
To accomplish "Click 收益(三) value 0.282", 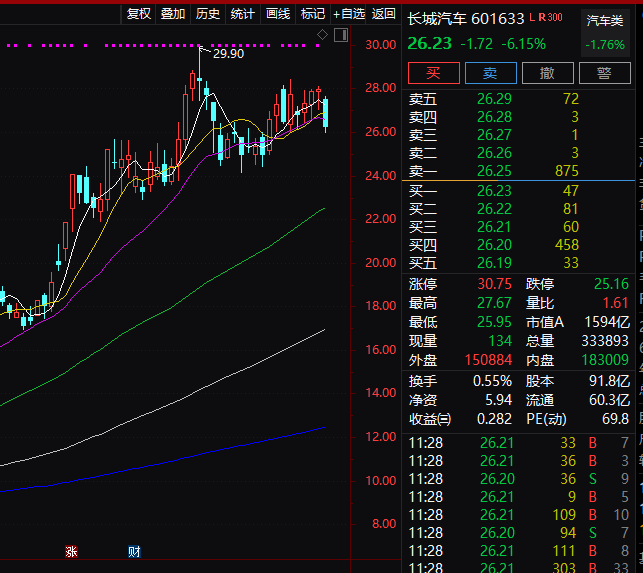I will [x=494, y=419].
